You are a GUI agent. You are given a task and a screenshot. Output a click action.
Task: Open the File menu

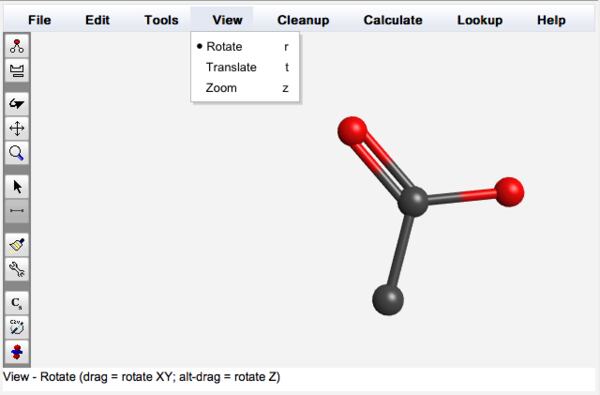pyautogui.click(x=39, y=20)
